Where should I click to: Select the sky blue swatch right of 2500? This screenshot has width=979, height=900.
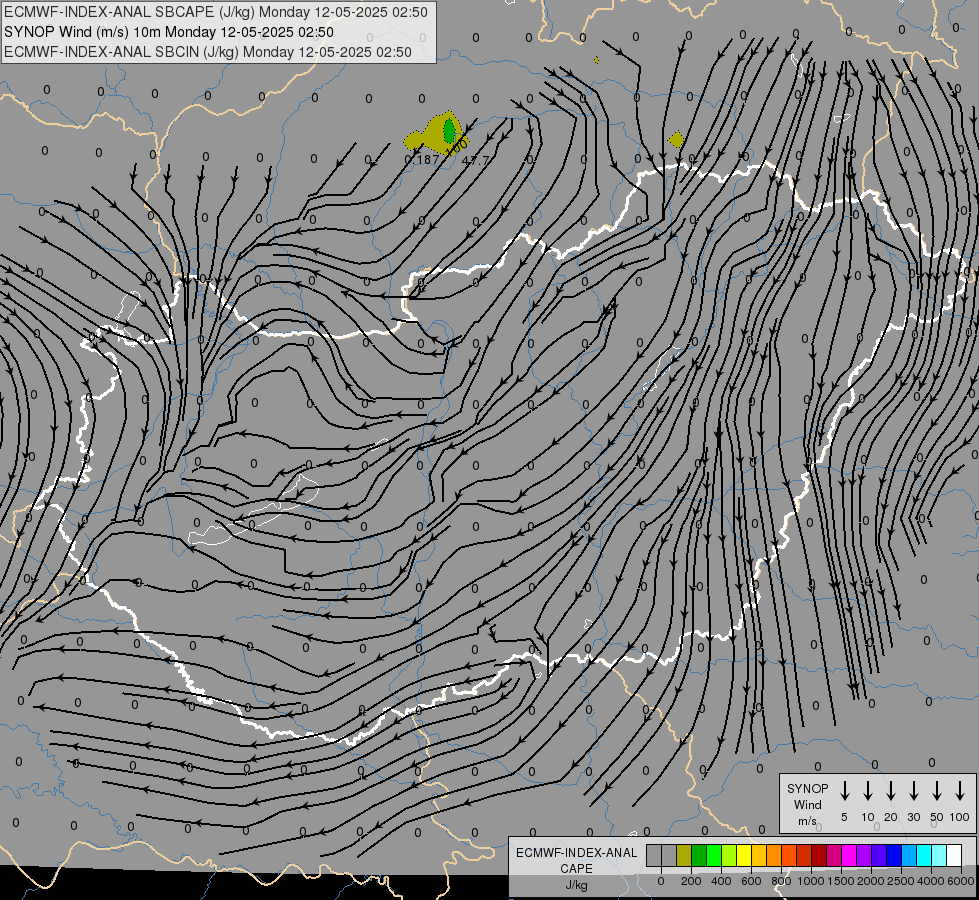[x=908, y=855]
